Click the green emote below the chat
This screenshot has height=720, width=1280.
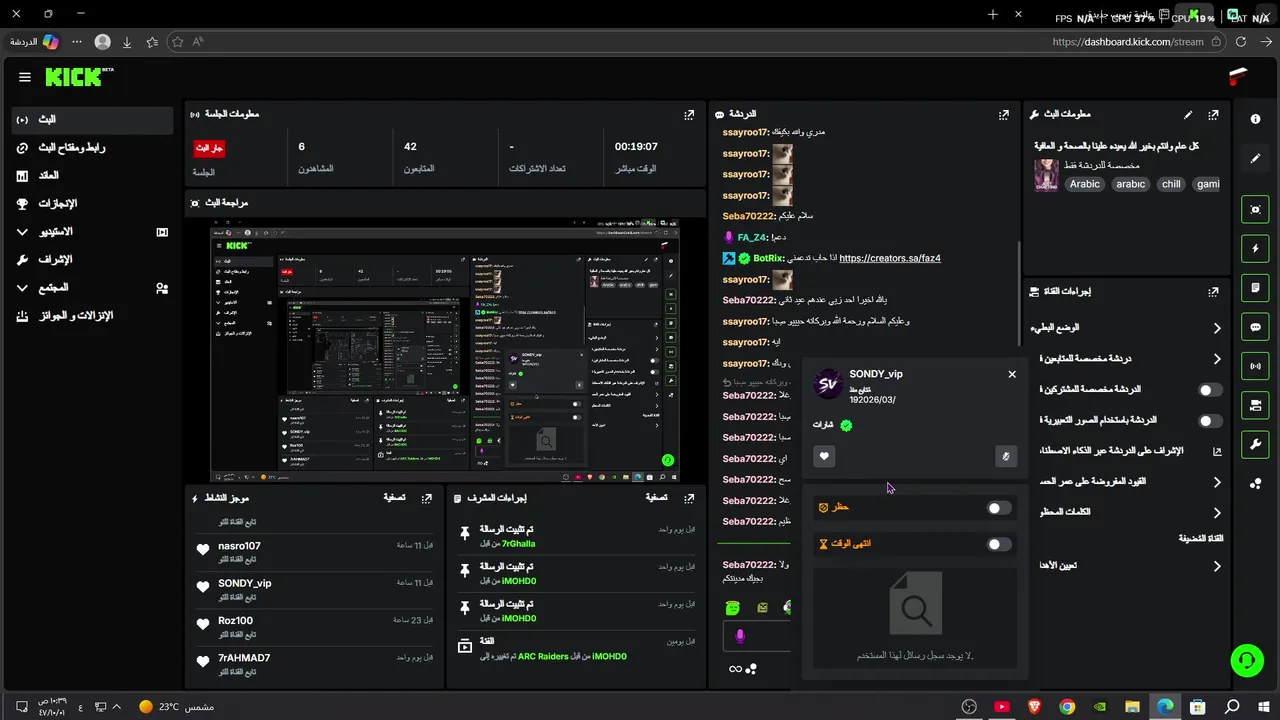pos(733,608)
